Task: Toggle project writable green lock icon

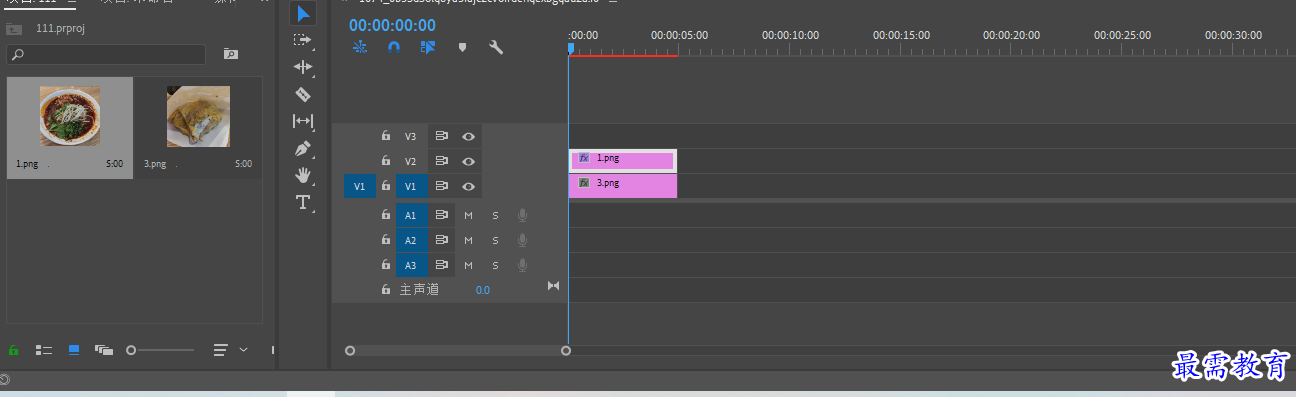Action: 14,350
